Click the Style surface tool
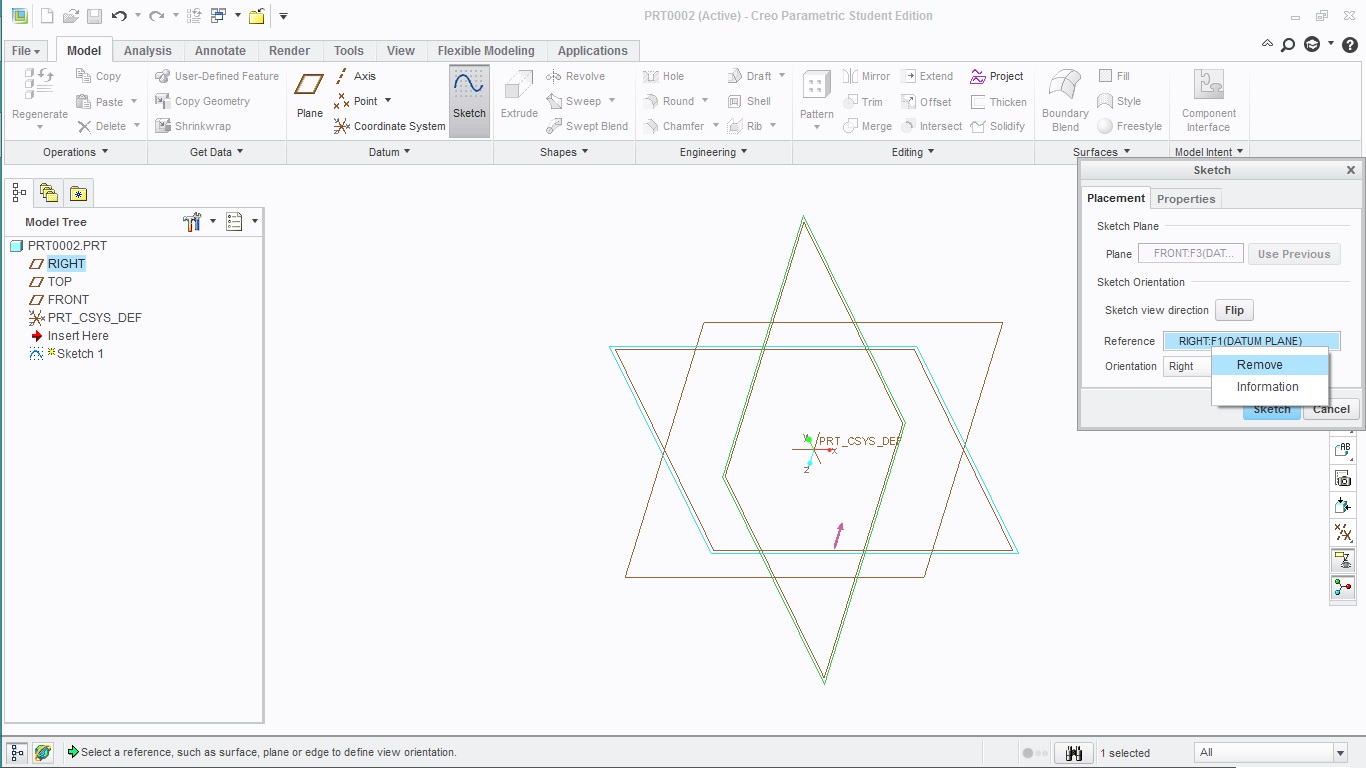 tap(1119, 101)
